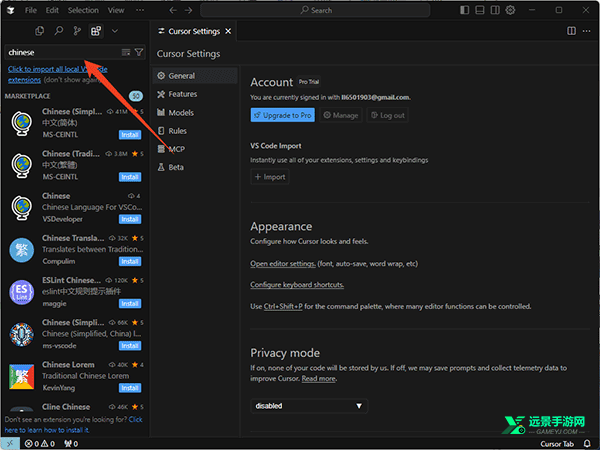Open the settings gear in title bar
This screenshot has height=450, width=600.
tap(510, 10)
